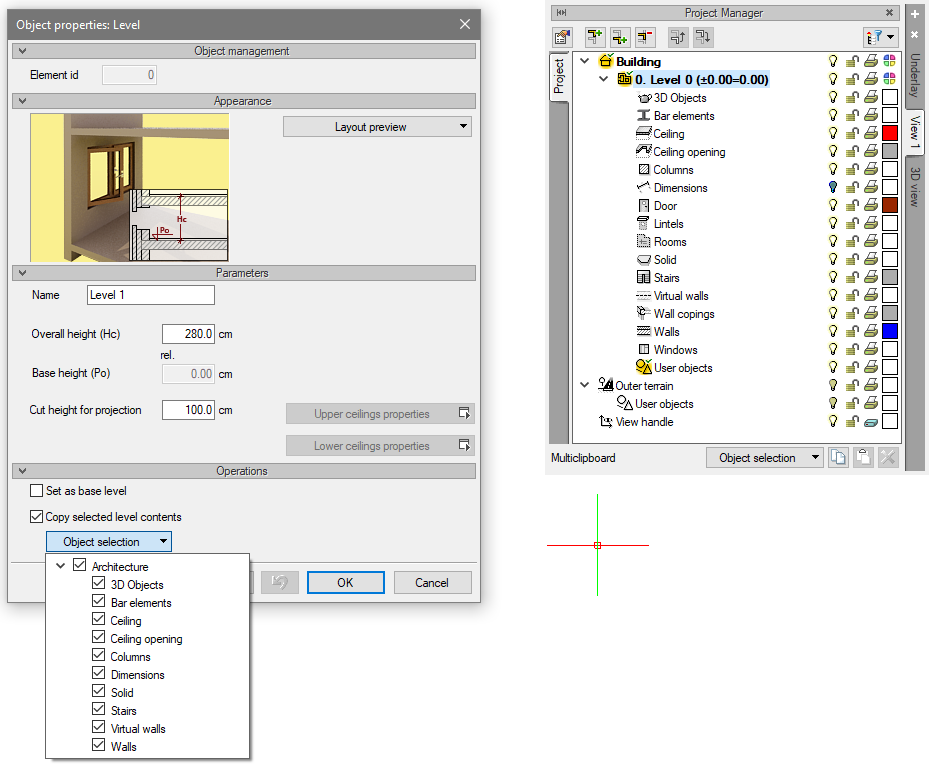Uncheck the Architecture checkbox in dropdown list

[79, 565]
